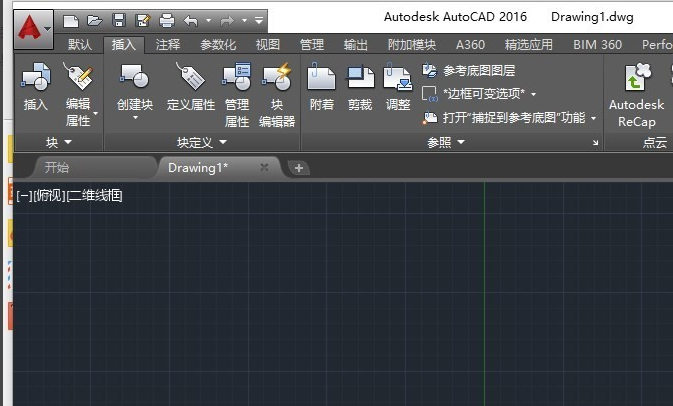Open the 开始 file tab
Viewport: 673px width, 406px height.
pyautogui.click(x=57, y=167)
